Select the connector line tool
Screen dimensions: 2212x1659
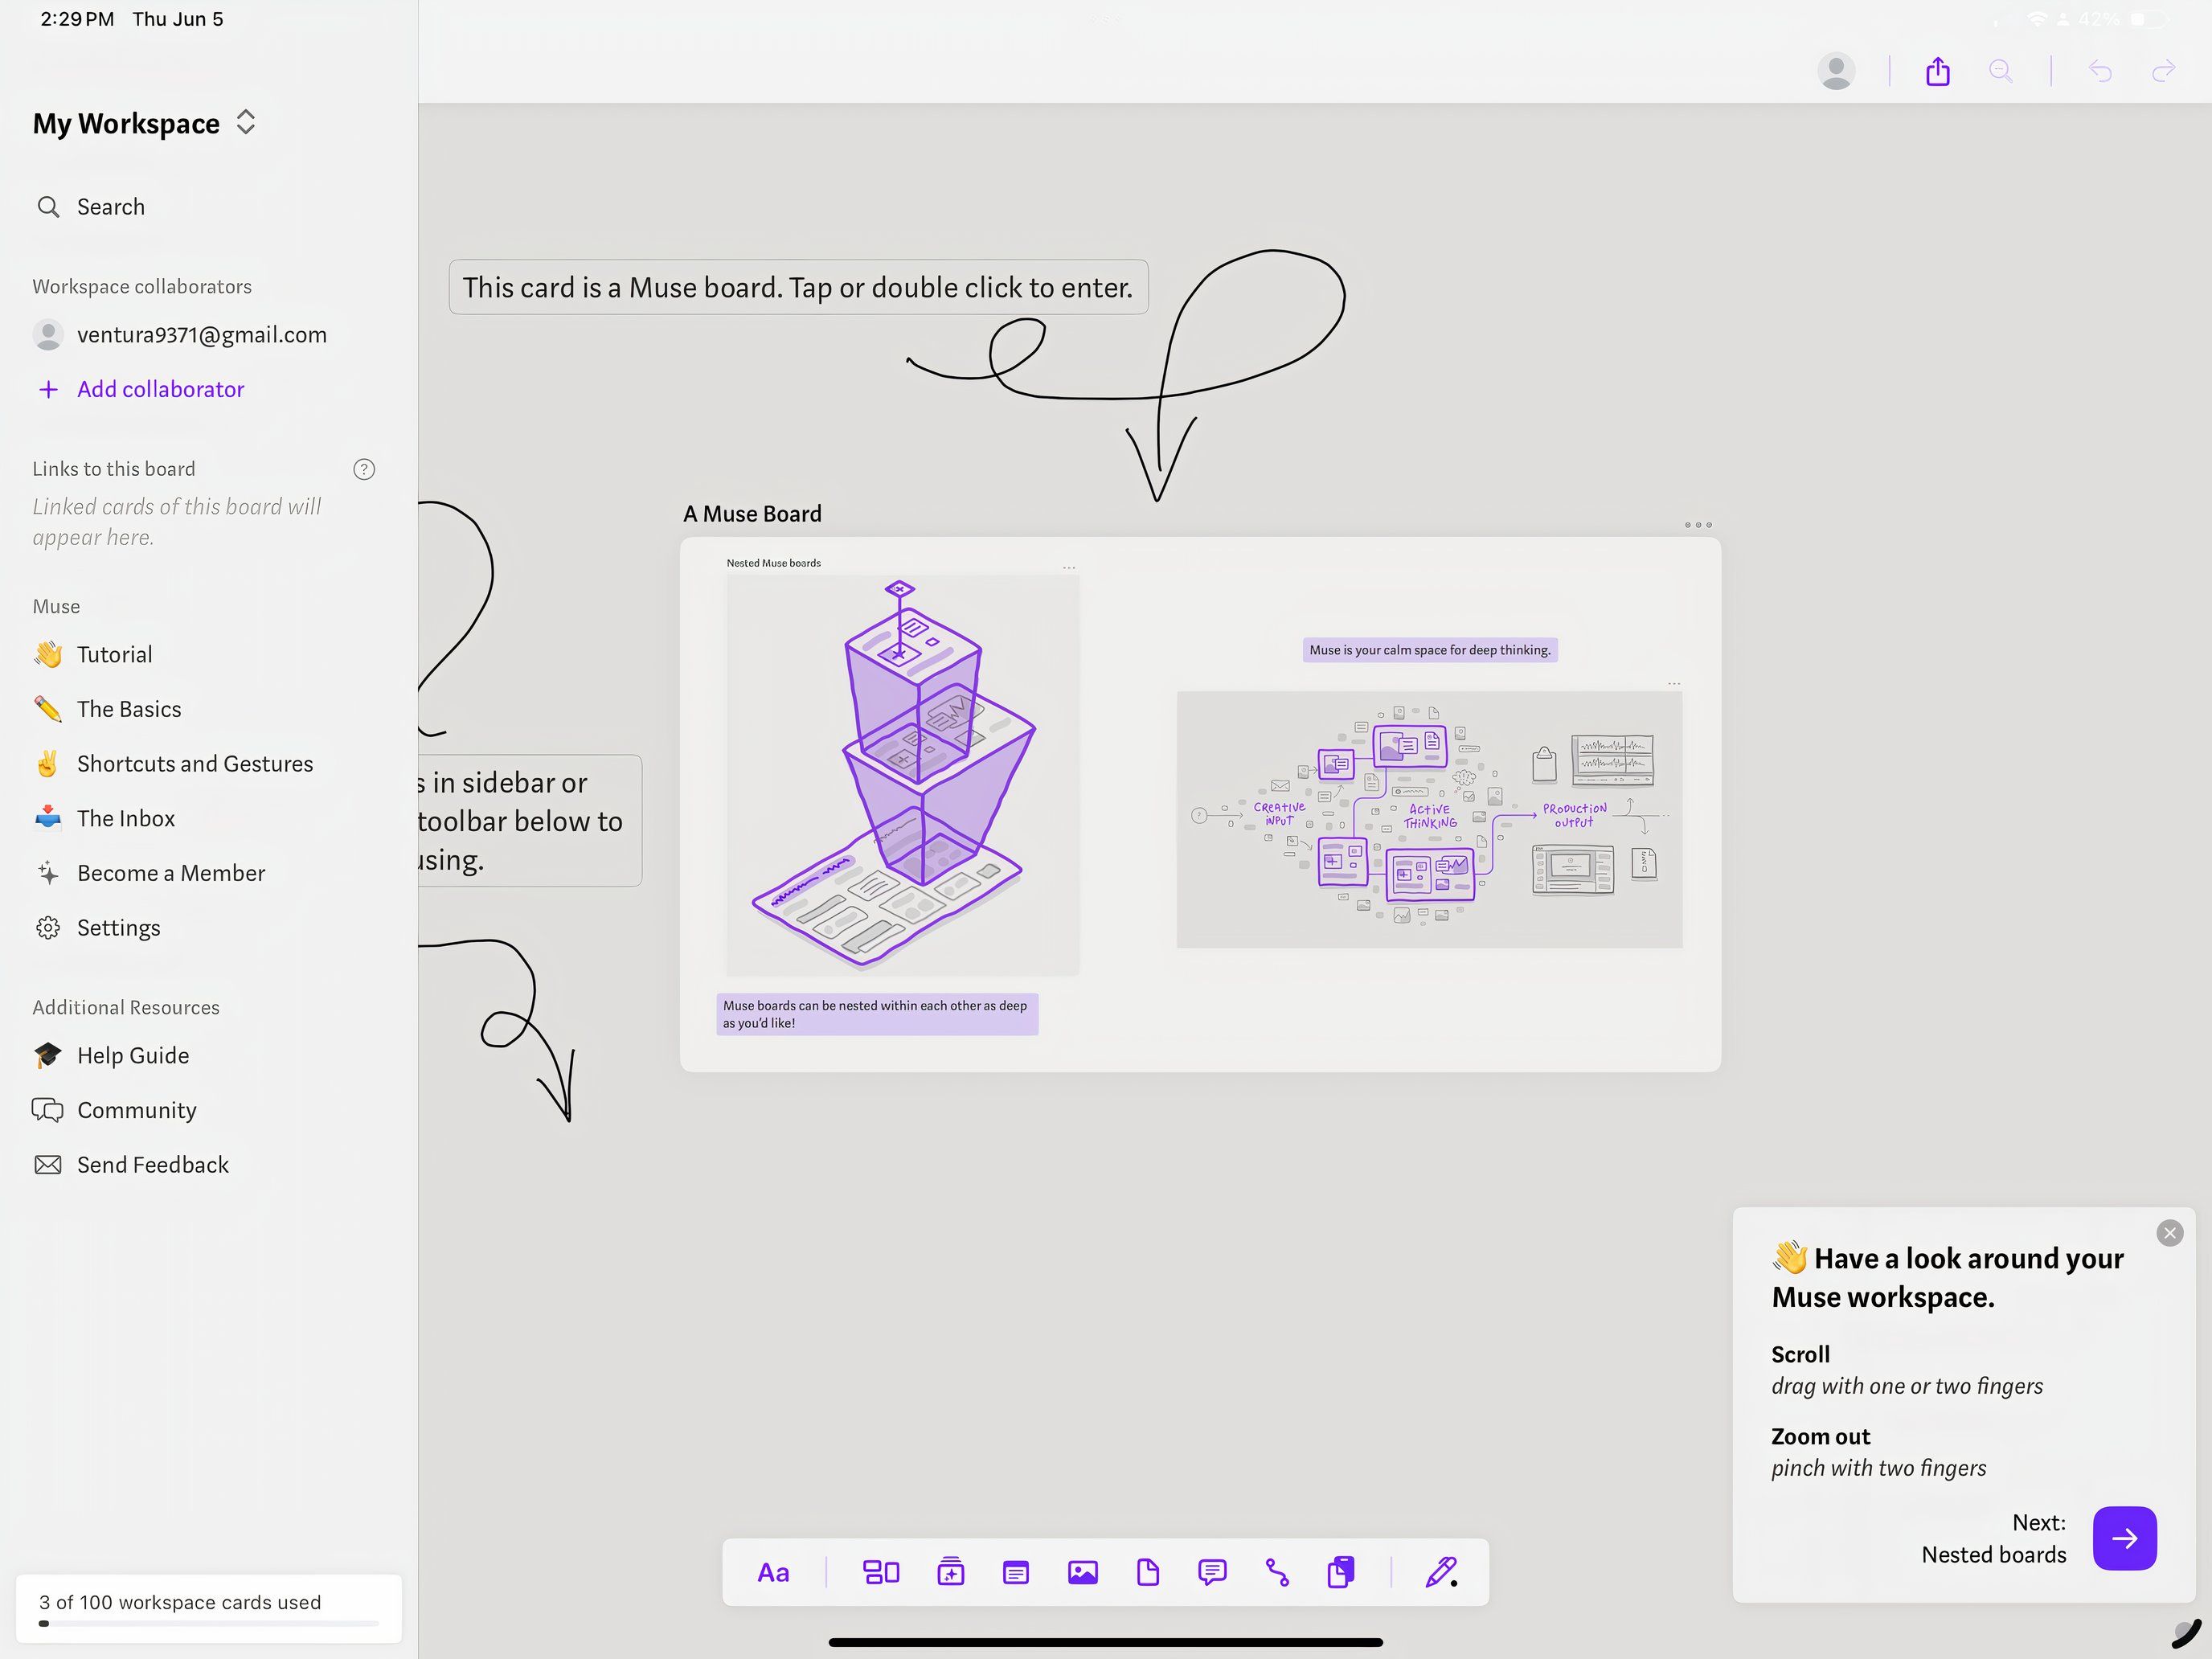point(1277,1573)
